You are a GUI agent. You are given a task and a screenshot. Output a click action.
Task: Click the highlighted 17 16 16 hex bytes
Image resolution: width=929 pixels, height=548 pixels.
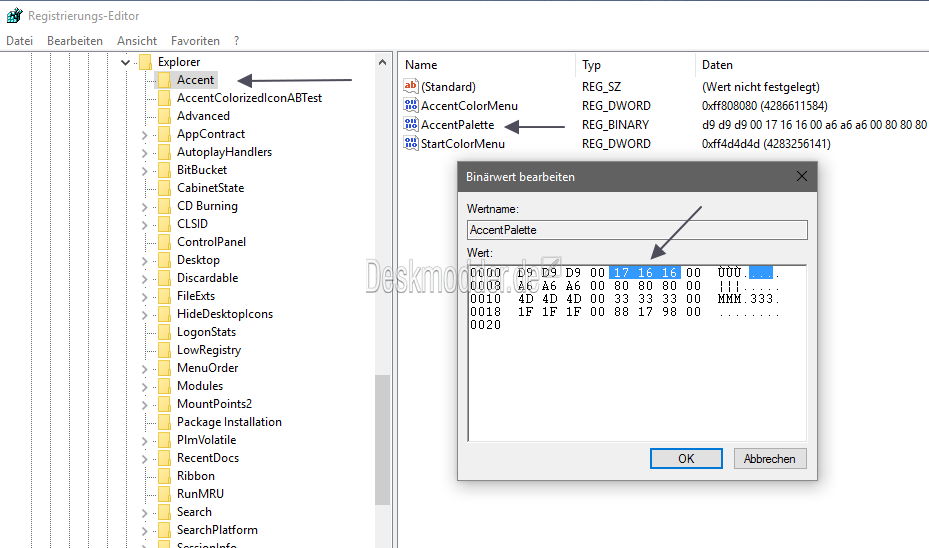645,273
